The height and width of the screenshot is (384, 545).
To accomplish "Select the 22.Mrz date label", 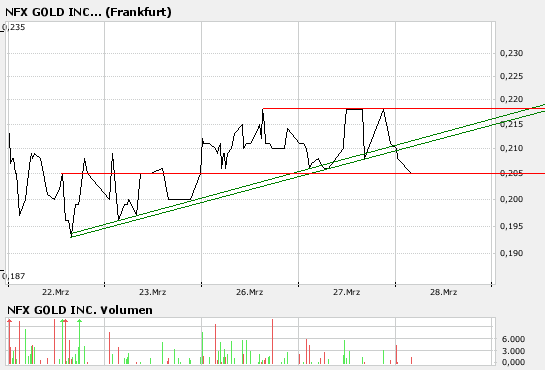I will tap(56, 292).
